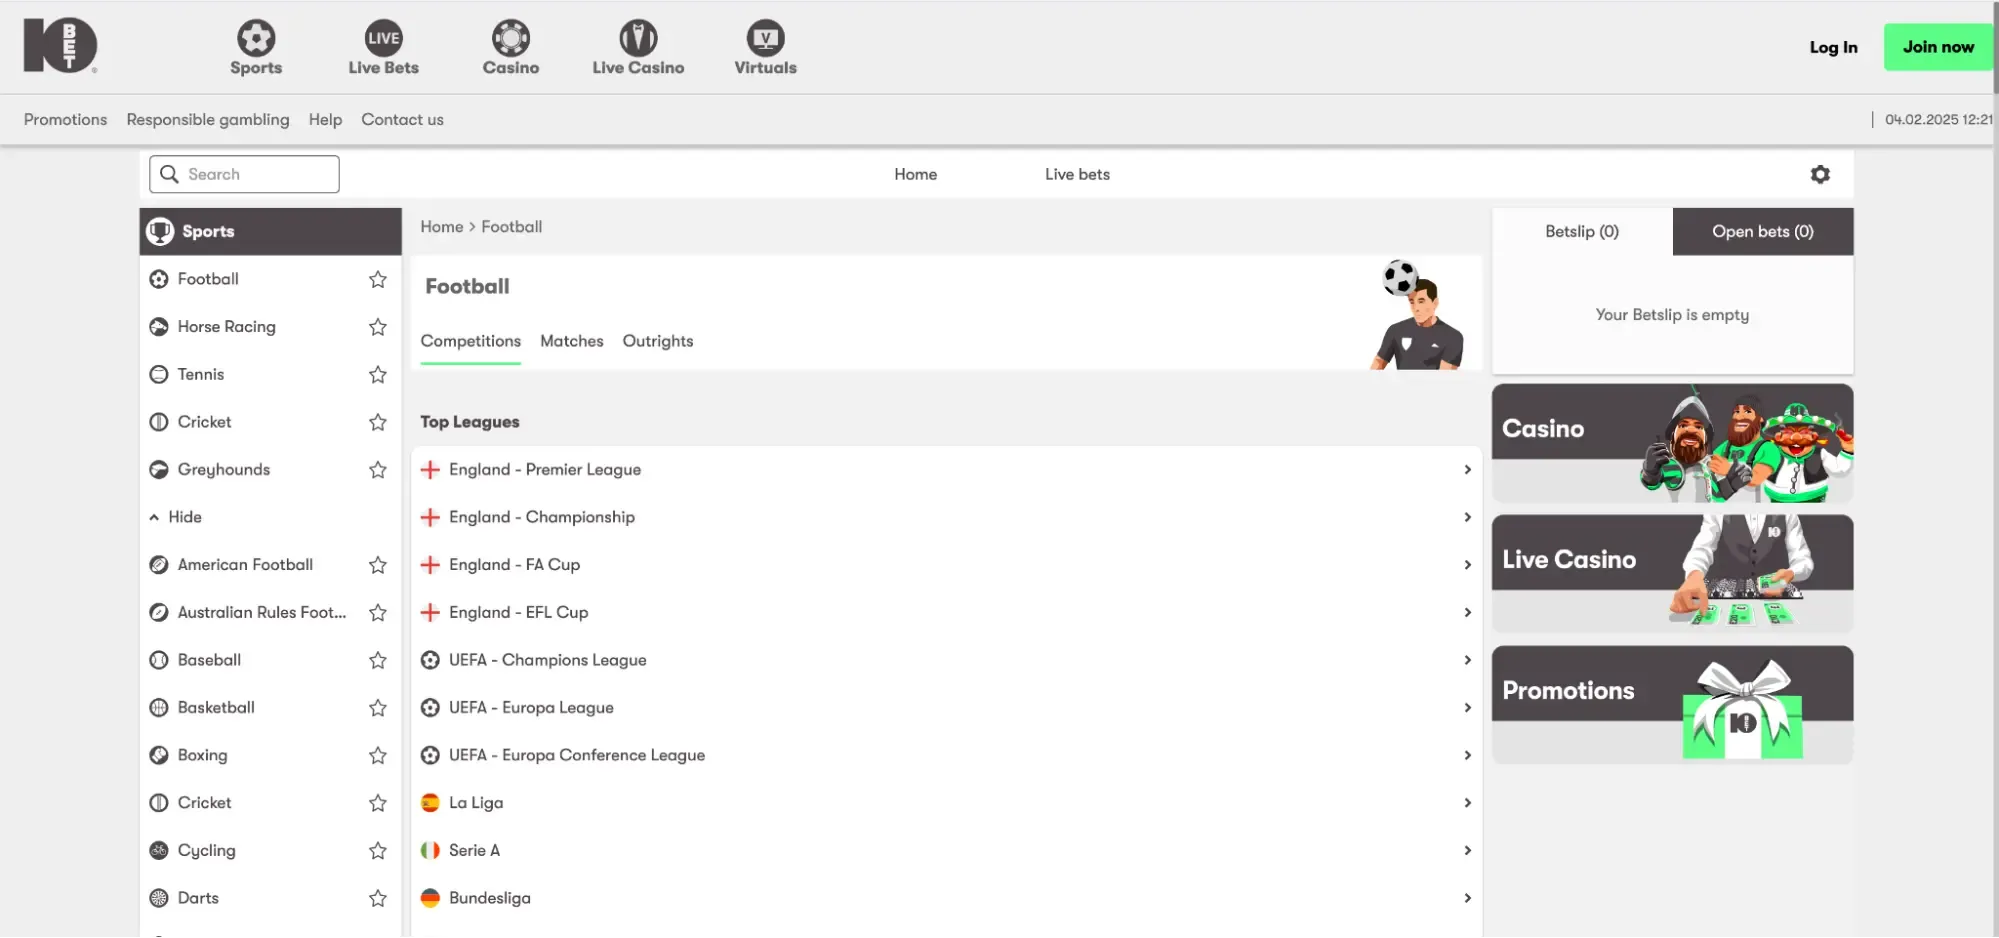The width and height of the screenshot is (1999, 938).
Task: Favorite Horse Racing with its star
Action: coord(378,327)
